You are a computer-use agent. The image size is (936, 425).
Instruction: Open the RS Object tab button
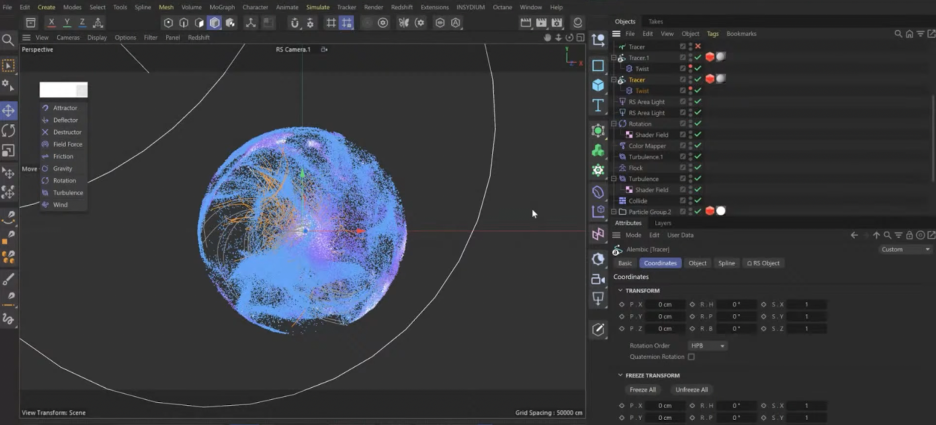763,263
